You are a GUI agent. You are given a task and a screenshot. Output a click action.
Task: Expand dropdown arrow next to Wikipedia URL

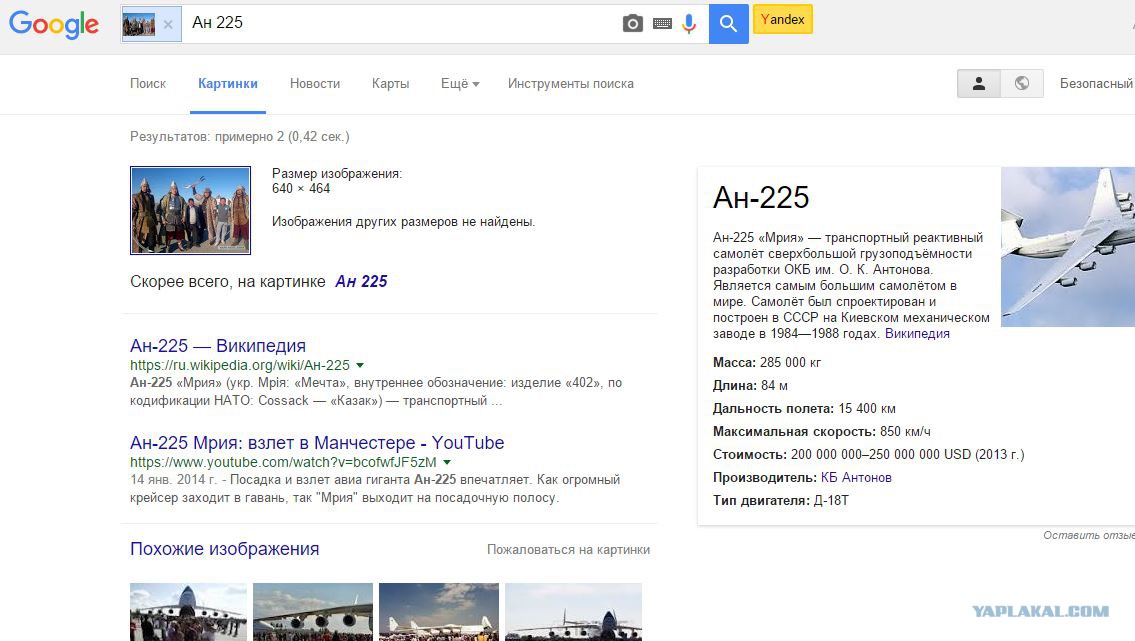click(360, 365)
